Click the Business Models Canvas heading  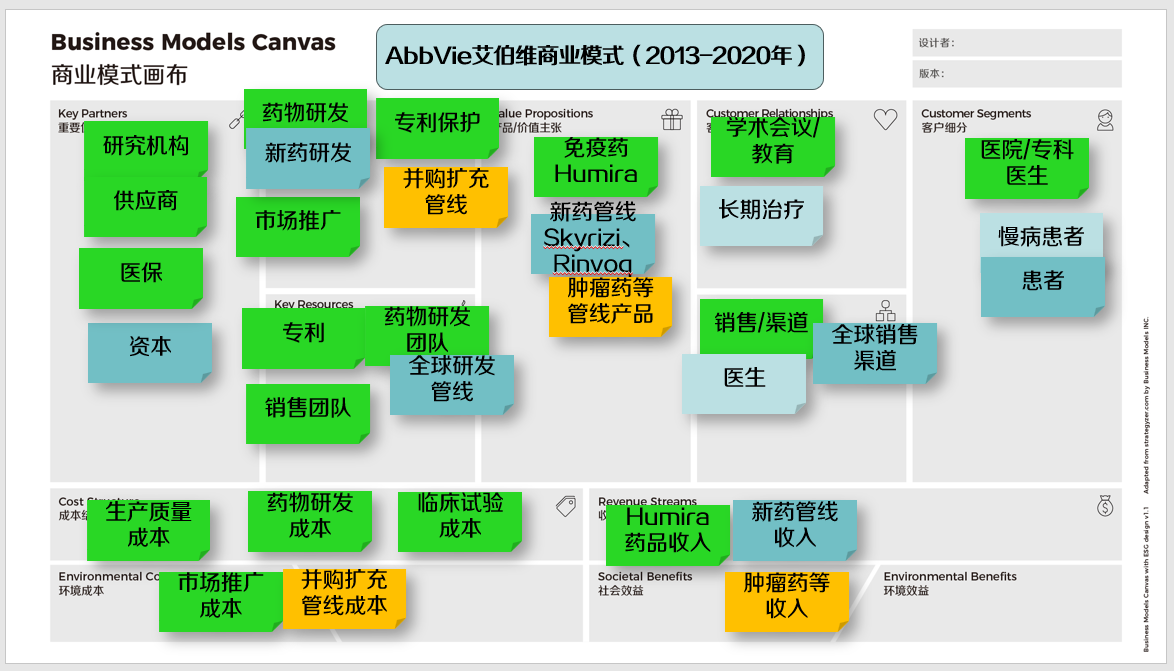pos(193,43)
